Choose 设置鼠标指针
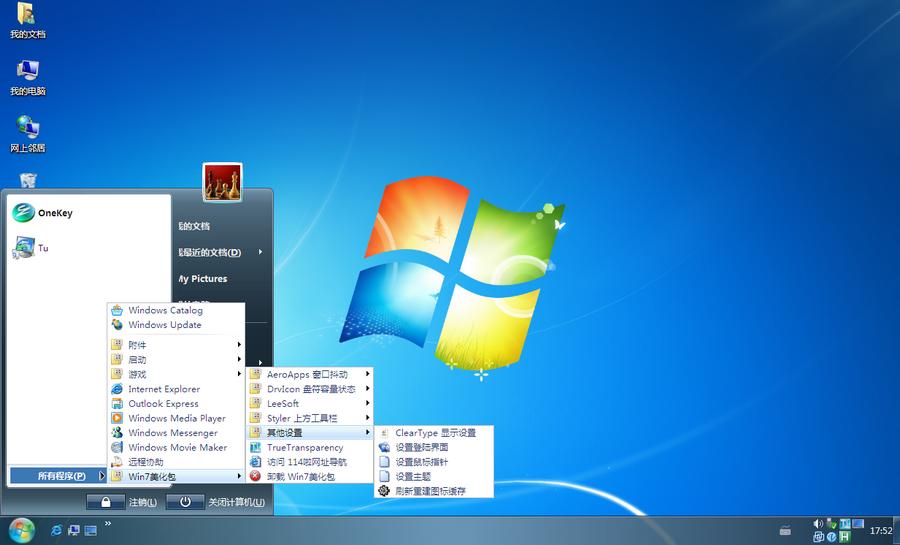This screenshot has height=545, width=900. click(433, 462)
